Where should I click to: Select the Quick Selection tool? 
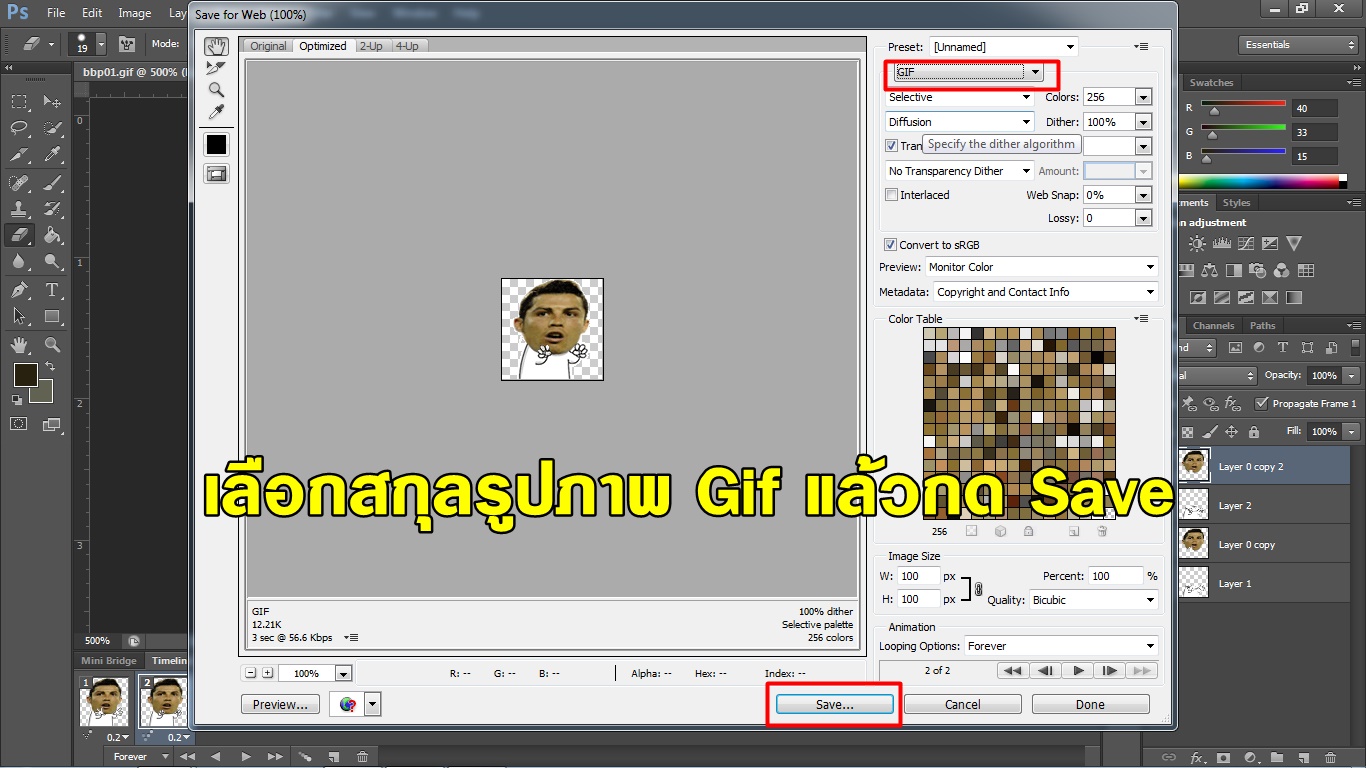click(52, 128)
